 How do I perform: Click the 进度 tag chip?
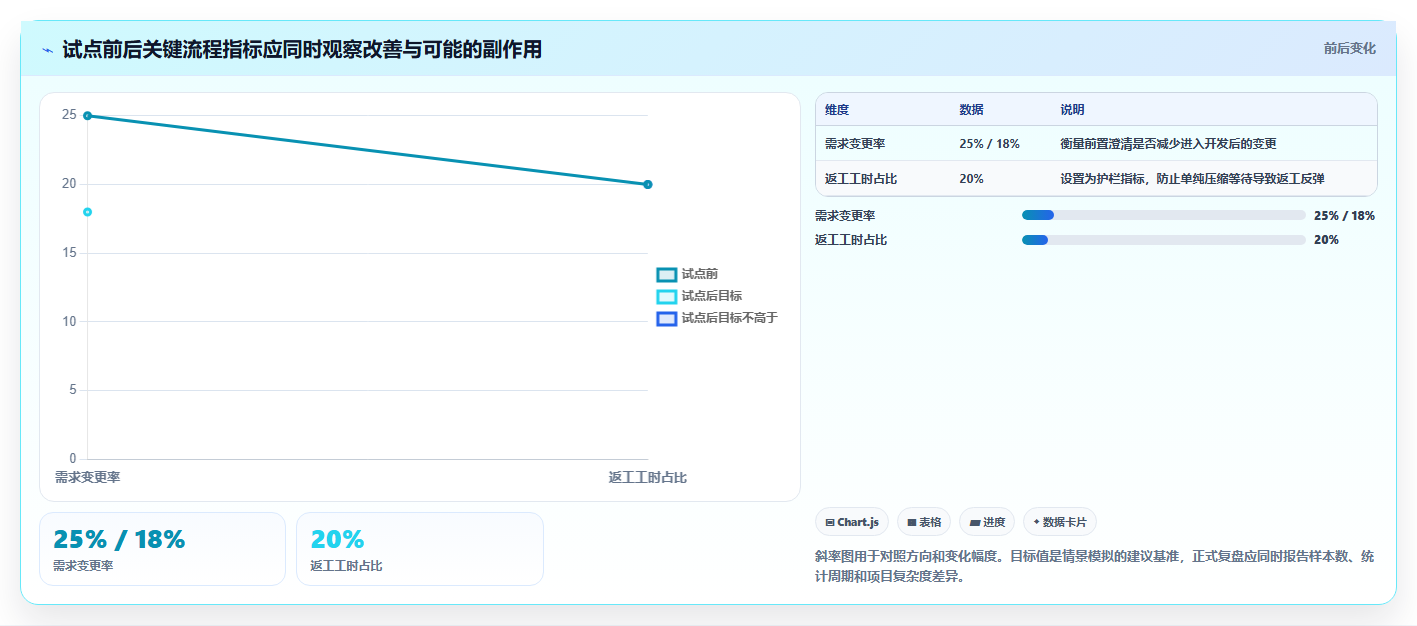tap(987, 522)
